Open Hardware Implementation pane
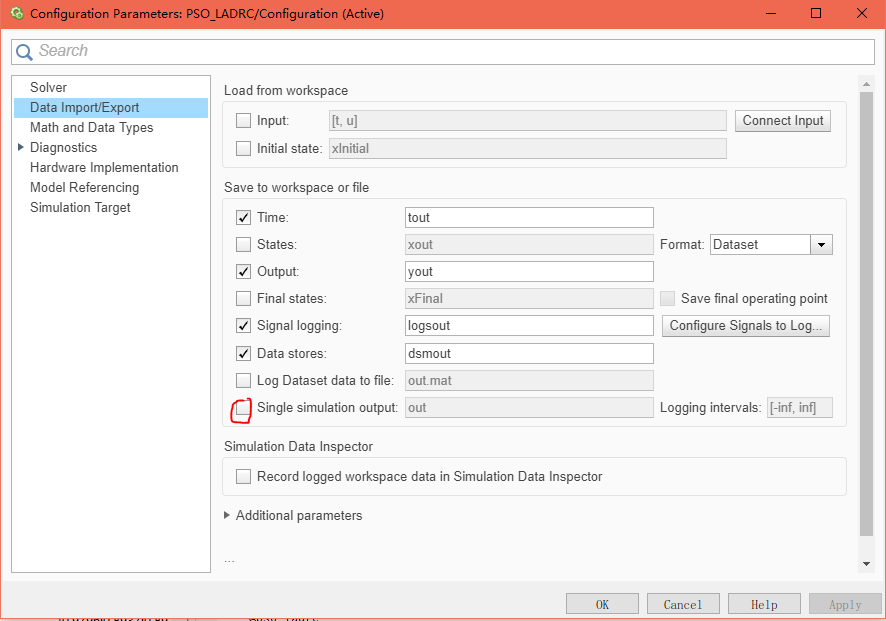The width and height of the screenshot is (886, 621). [x=104, y=167]
